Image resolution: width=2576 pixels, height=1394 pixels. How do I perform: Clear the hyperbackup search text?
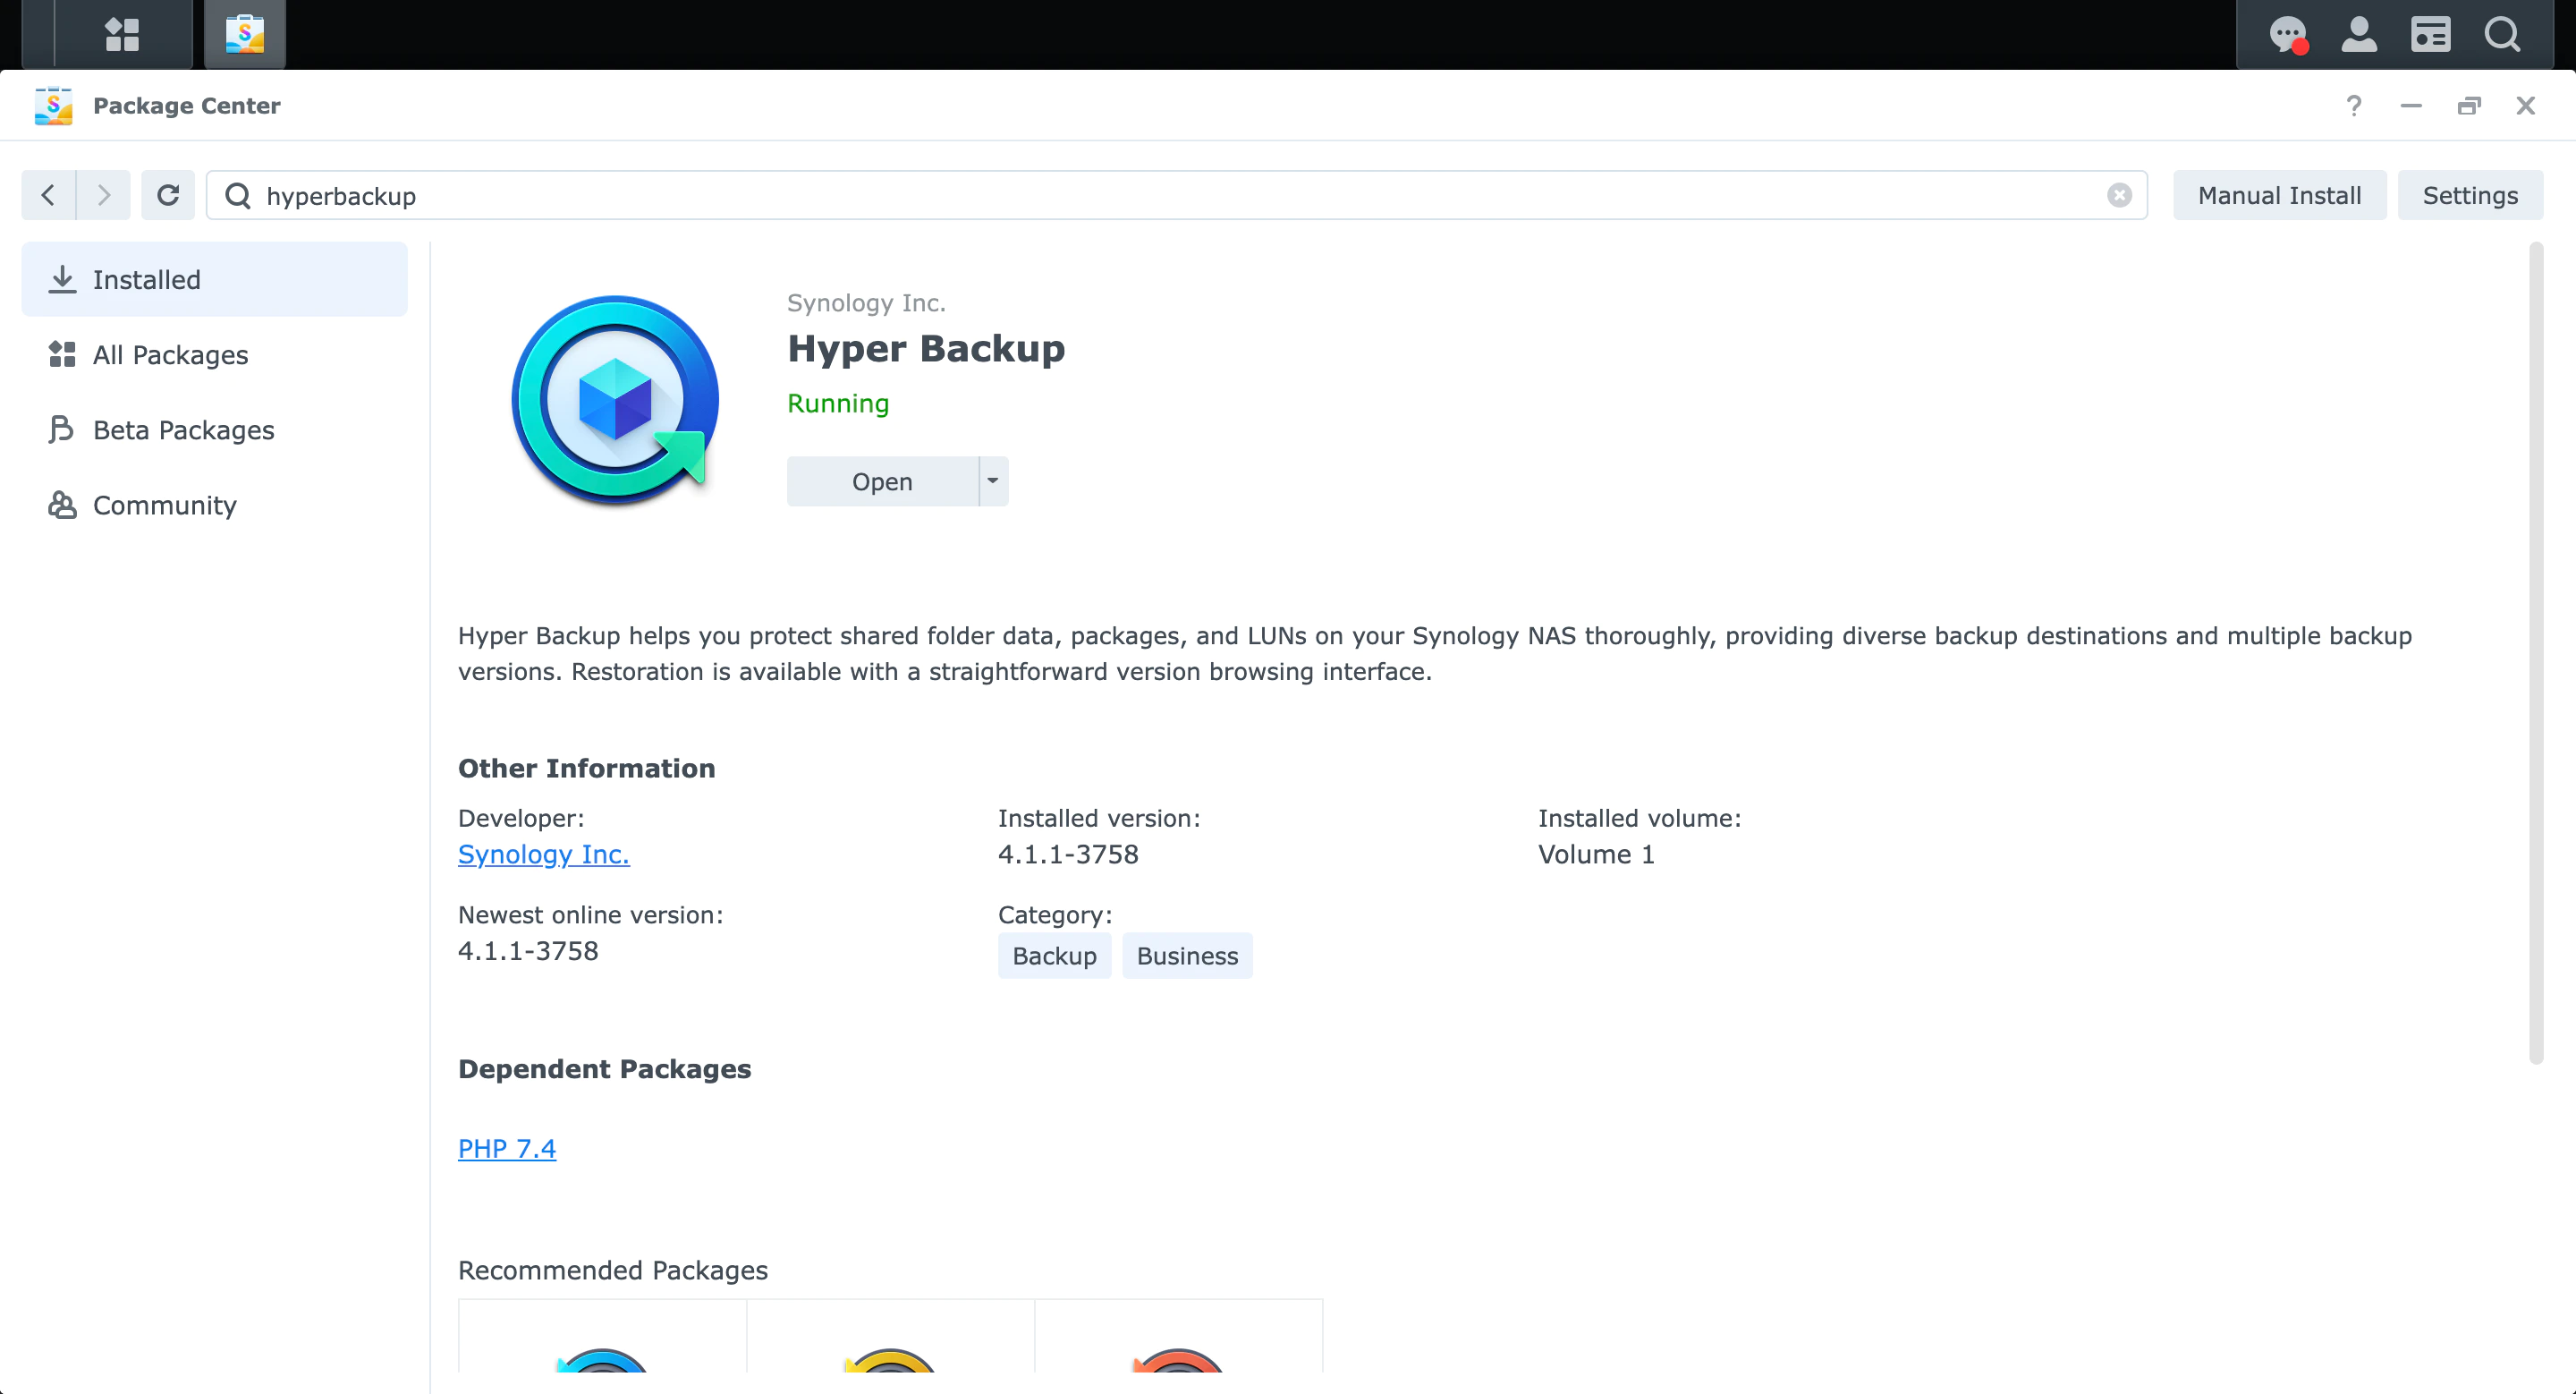point(2119,195)
